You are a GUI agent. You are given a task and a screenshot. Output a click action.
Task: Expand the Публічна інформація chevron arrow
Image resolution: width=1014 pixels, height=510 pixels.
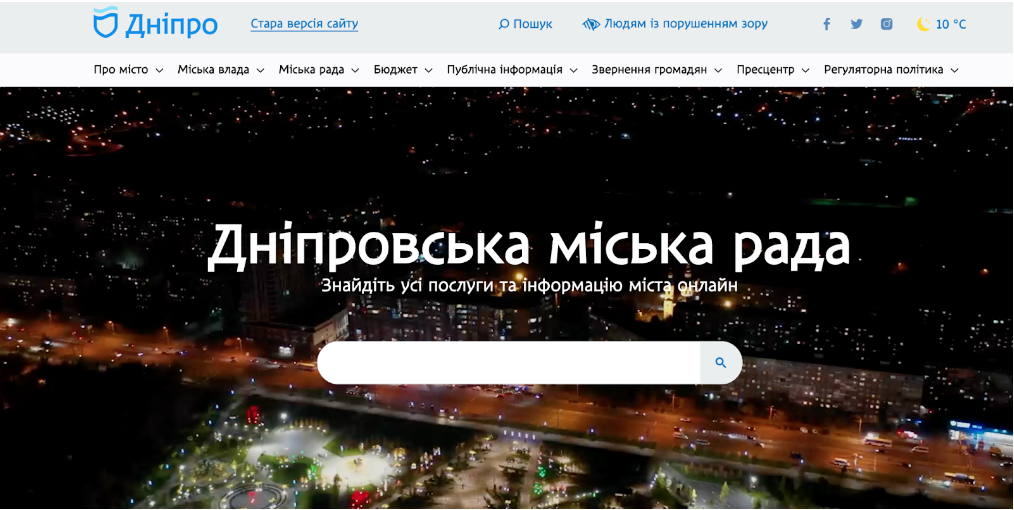click(573, 70)
